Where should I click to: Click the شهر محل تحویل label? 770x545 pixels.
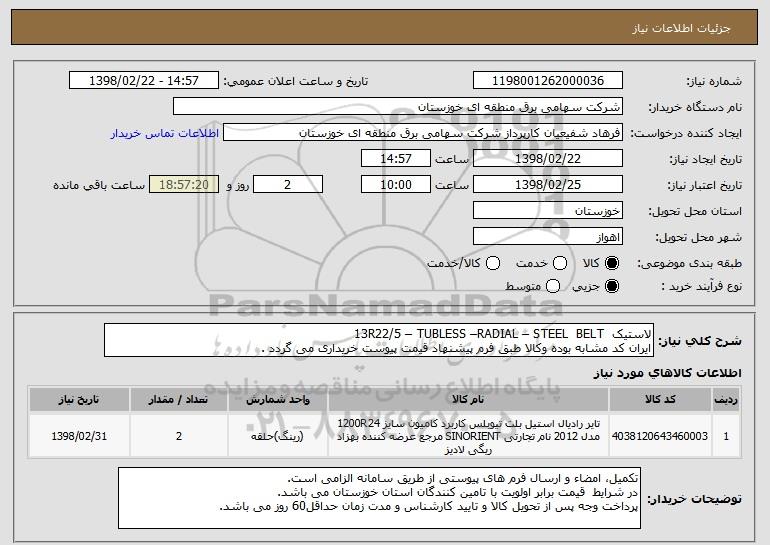pyautogui.click(x=699, y=237)
